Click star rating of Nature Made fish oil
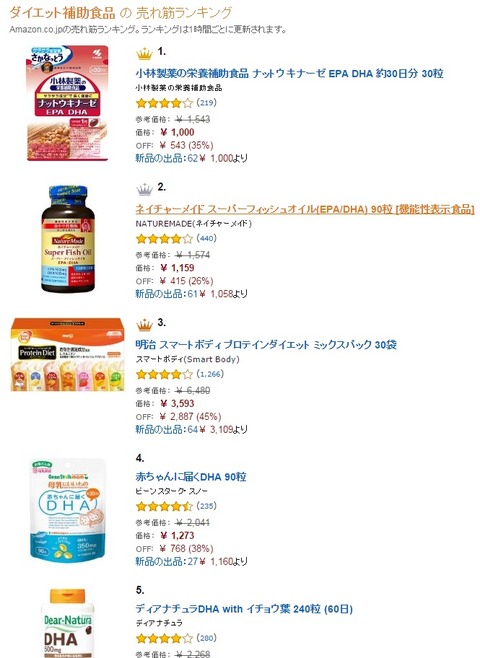The image size is (480, 658). click(x=164, y=239)
